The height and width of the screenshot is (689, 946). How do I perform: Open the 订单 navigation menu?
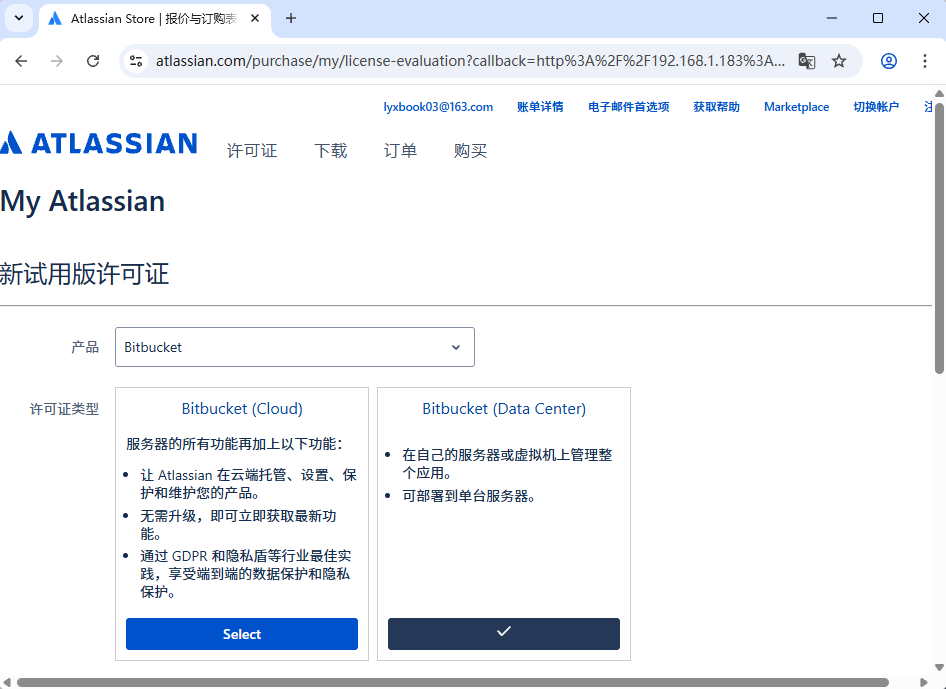click(x=401, y=151)
